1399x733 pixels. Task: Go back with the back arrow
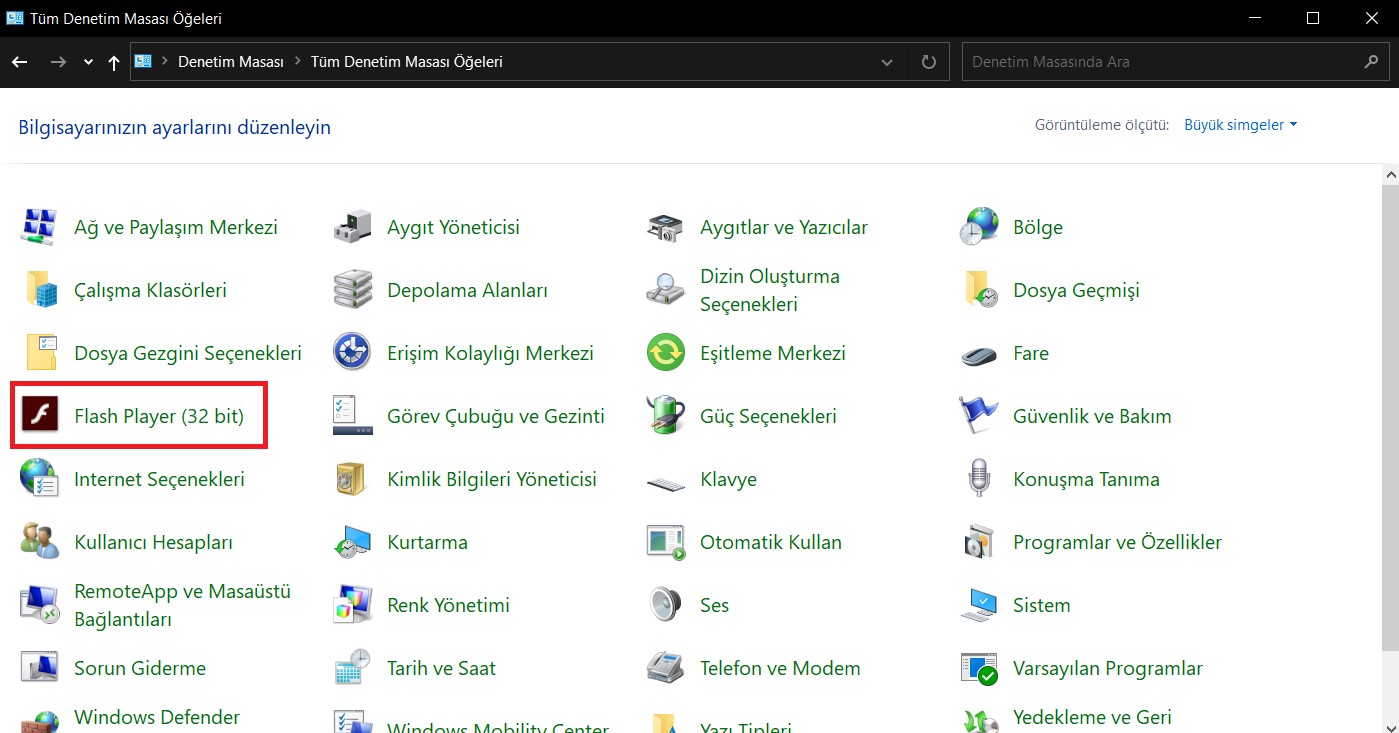[x=20, y=62]
